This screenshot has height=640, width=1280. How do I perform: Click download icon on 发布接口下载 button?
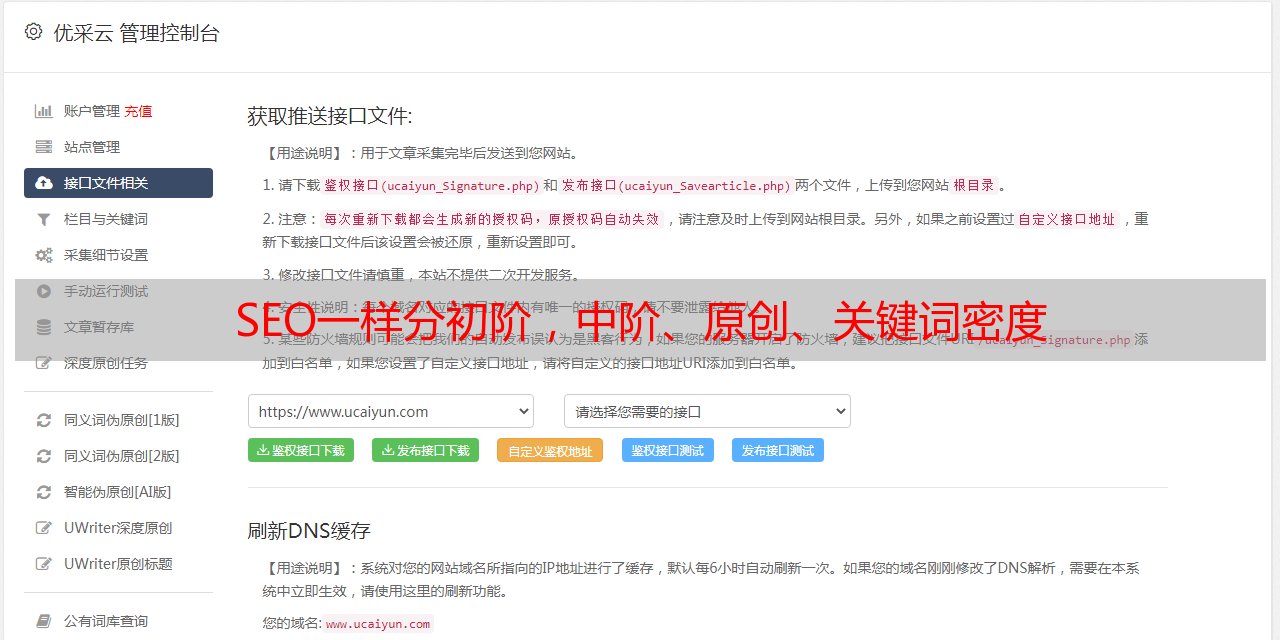pyautogui.click(x=387, y=450)
